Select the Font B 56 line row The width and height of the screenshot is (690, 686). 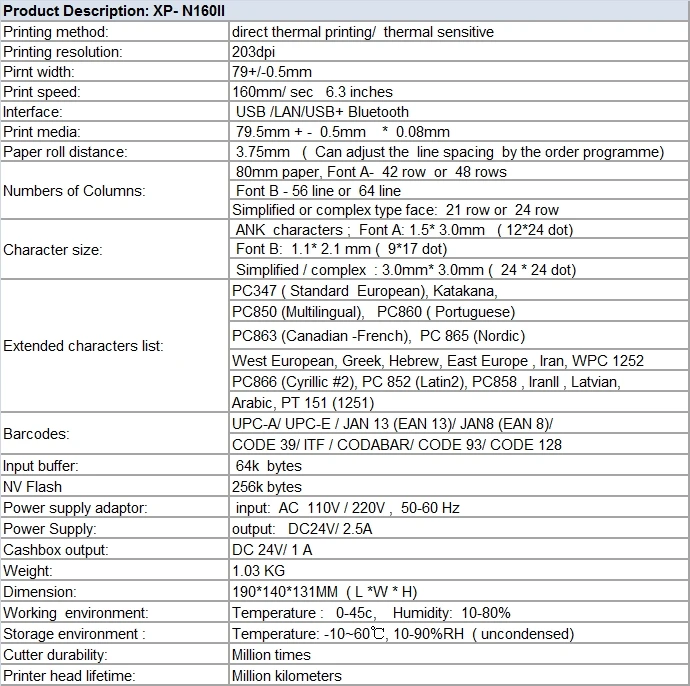459,191
